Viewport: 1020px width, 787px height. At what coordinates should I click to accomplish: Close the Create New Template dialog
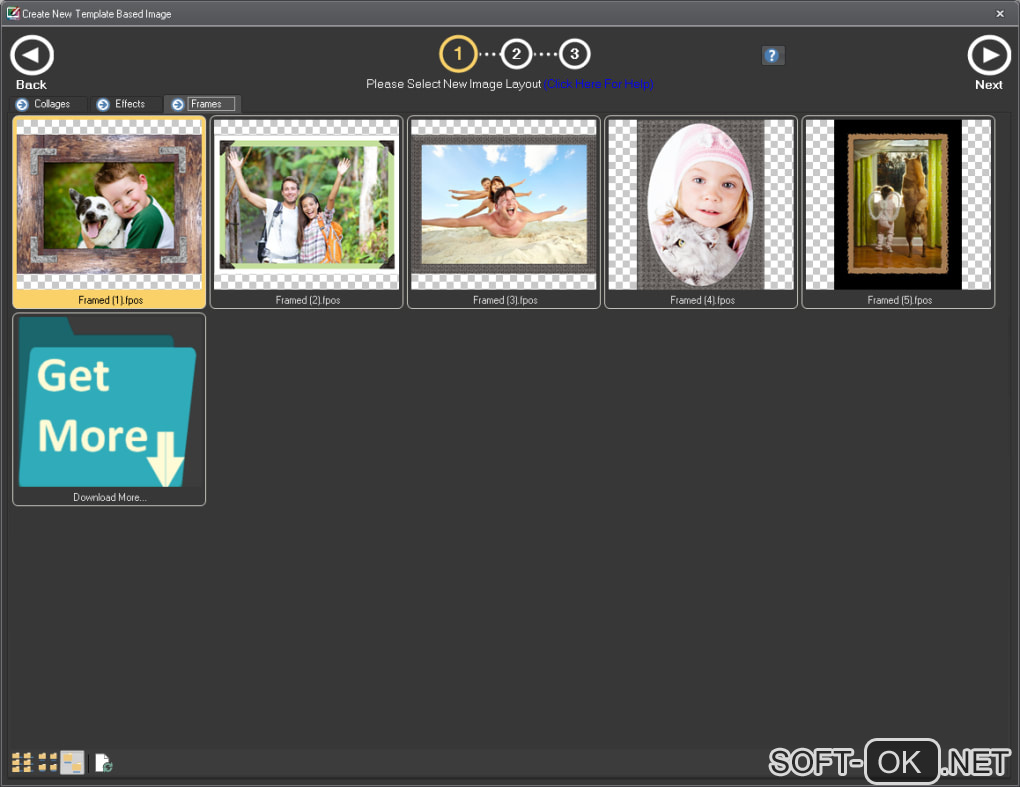[1000, 14]
